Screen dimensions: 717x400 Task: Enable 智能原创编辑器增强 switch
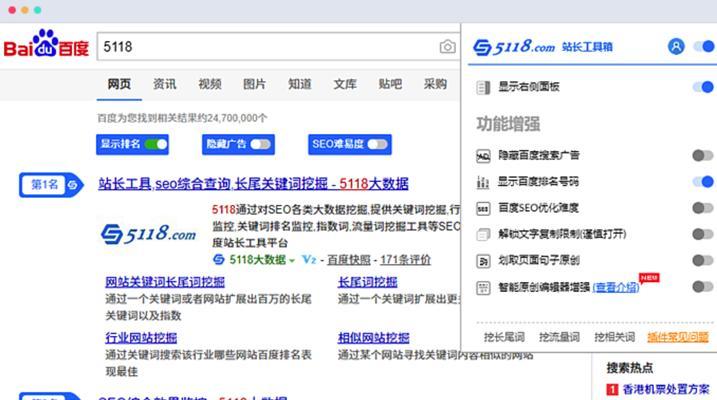(703, 287)
